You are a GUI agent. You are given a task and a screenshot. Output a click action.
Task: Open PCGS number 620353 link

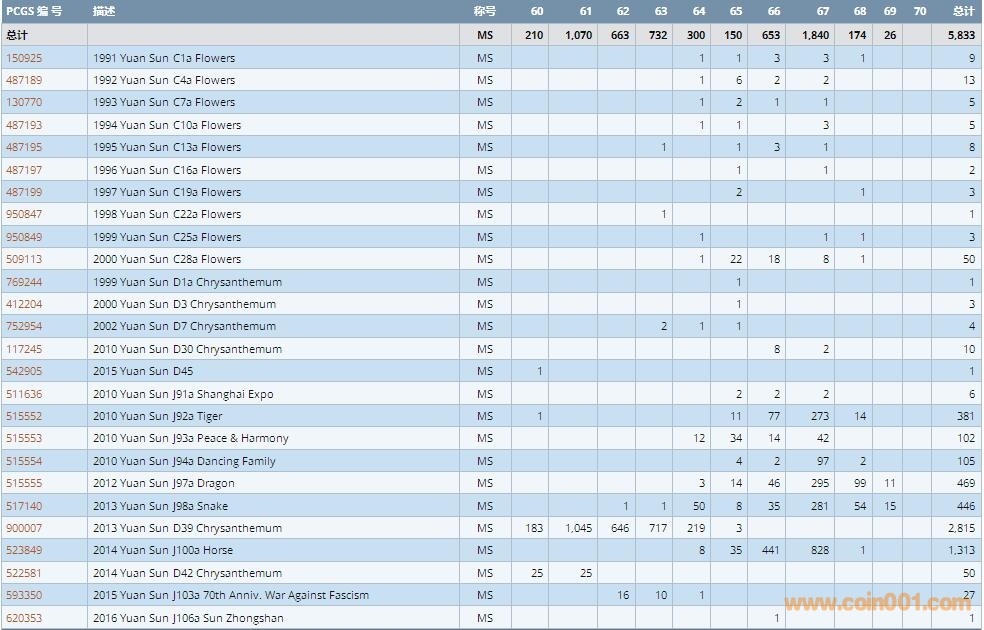[x=24, y=618]
